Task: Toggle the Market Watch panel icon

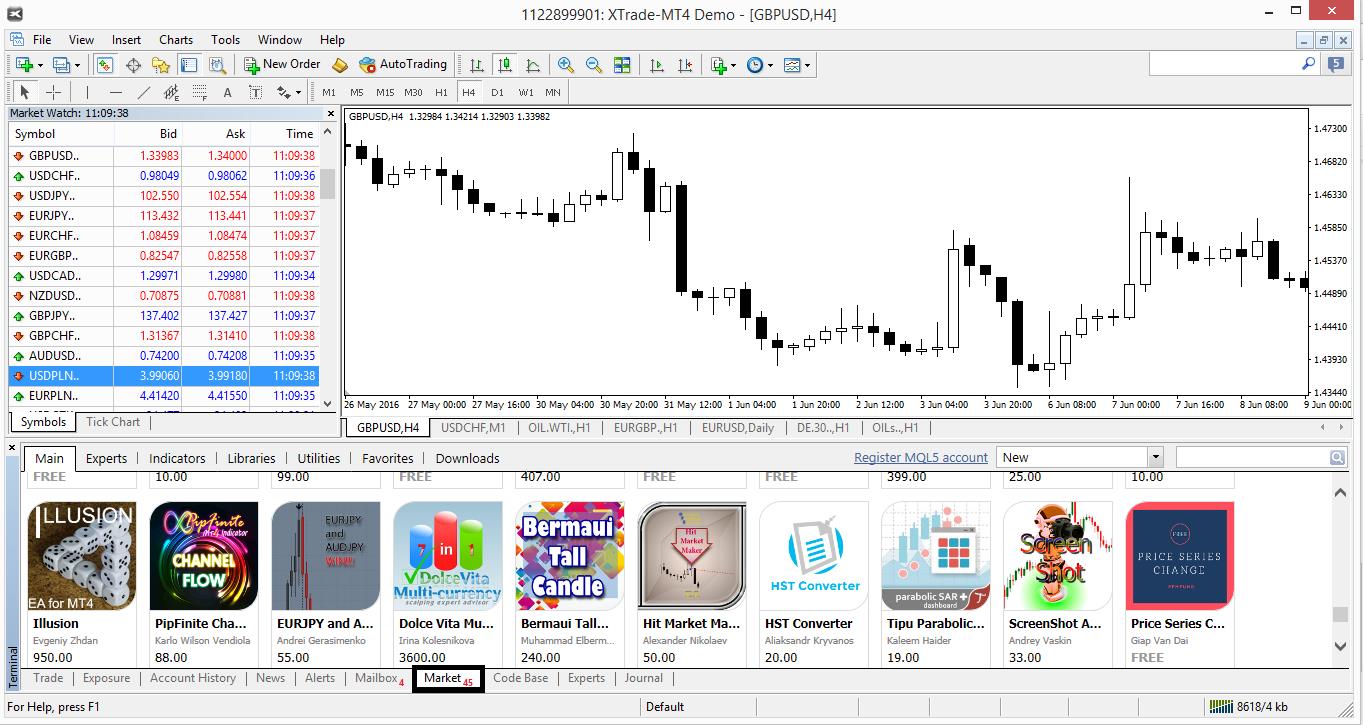Action: tap(105, 65)
